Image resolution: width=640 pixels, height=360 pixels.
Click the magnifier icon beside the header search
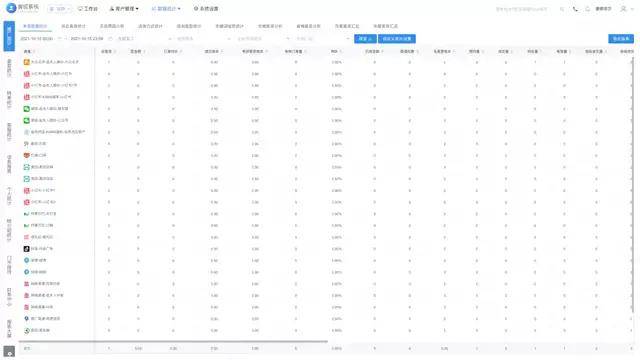(562, 9)
